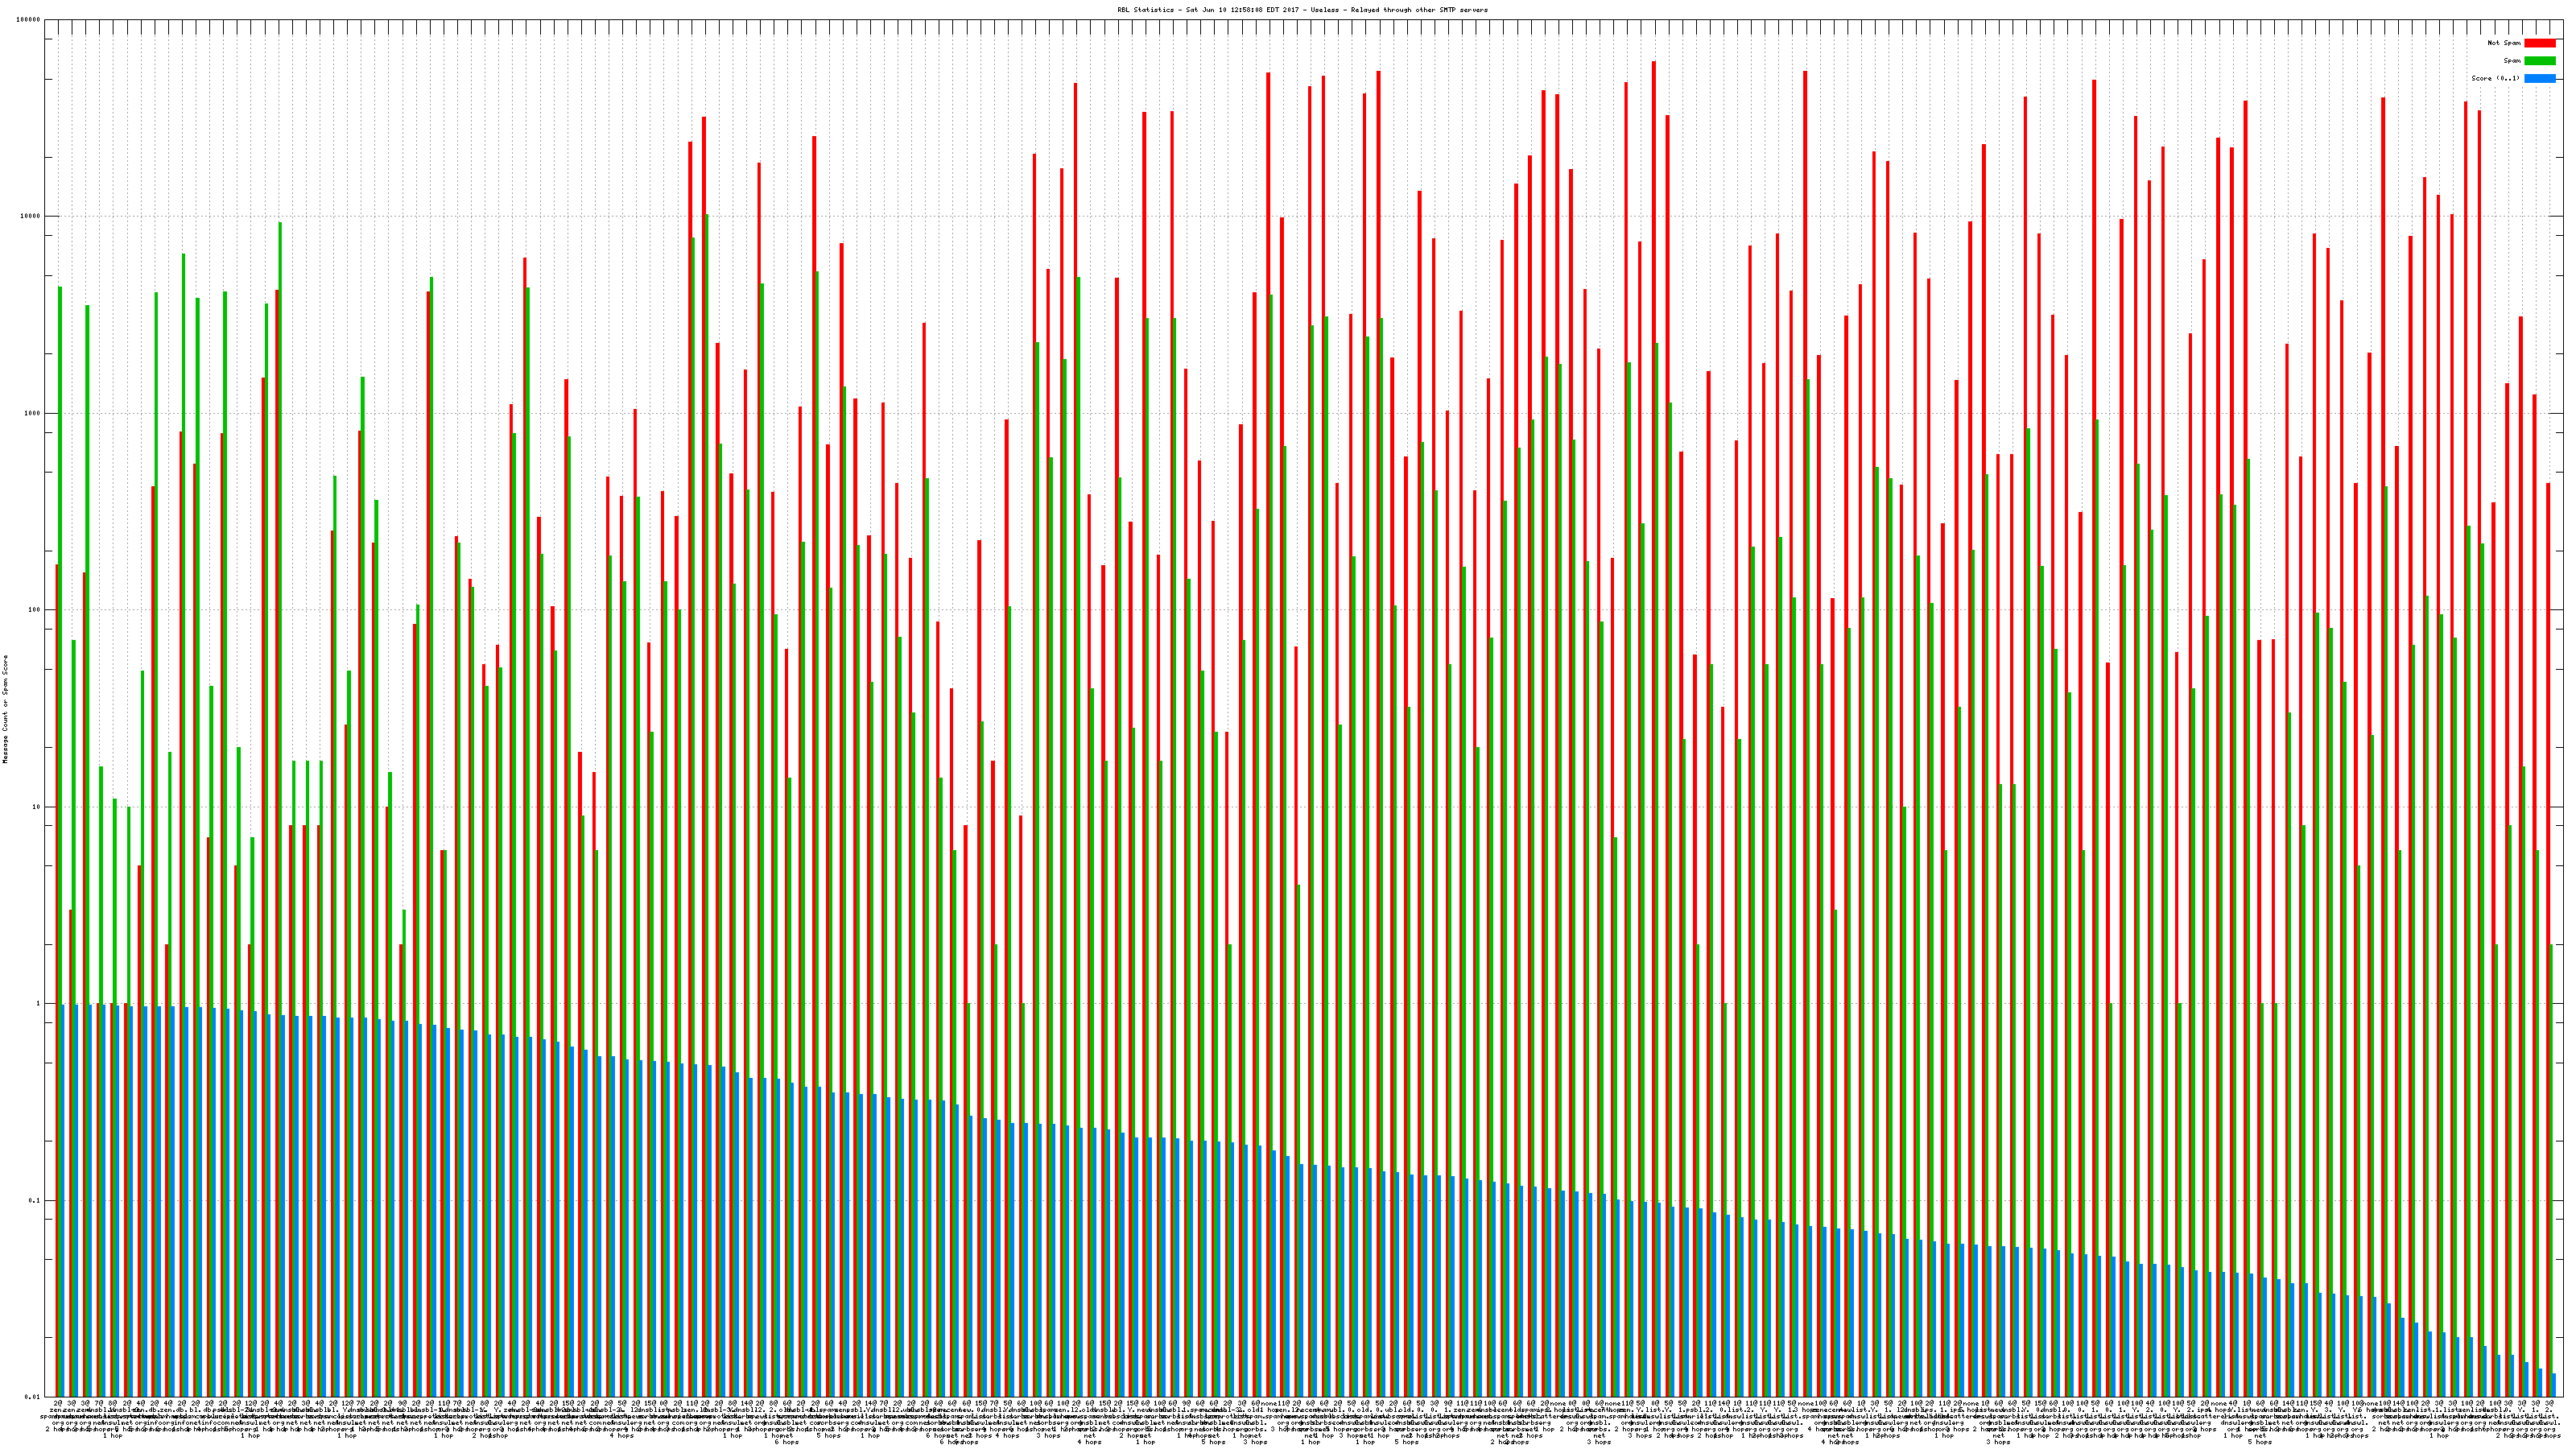
Task: Click the 10 y-axis tick label
Action: click(x=37, y=807)
